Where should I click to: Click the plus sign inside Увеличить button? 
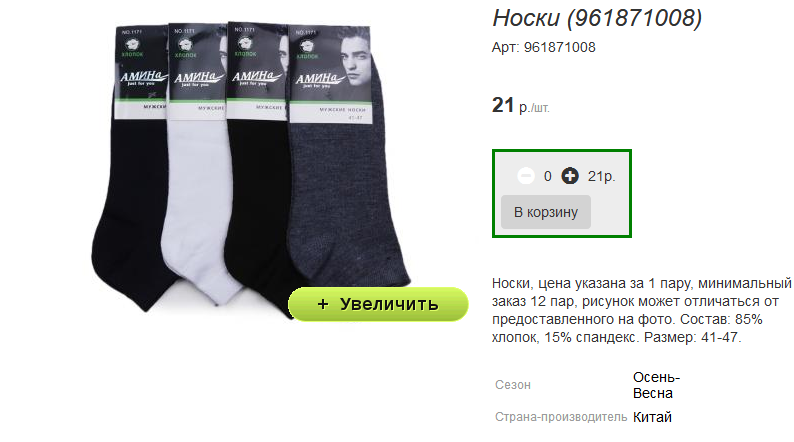[323, 304]
